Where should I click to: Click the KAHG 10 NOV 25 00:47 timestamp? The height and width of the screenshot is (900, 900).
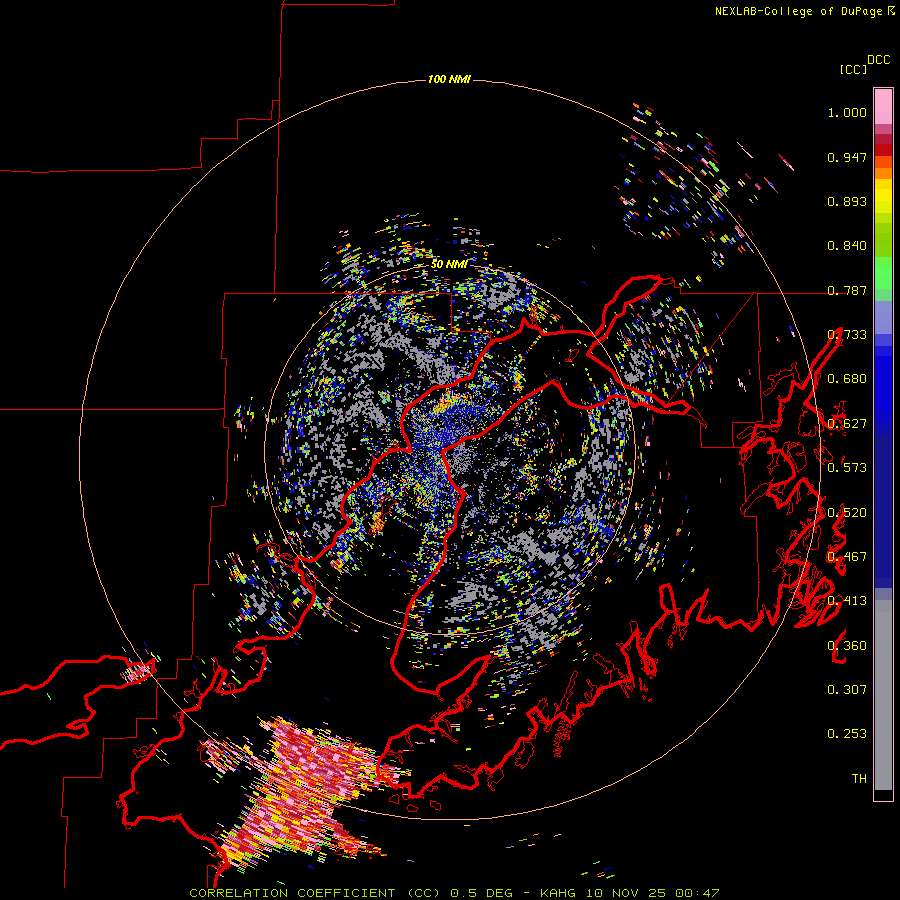(x=630, y=893)
